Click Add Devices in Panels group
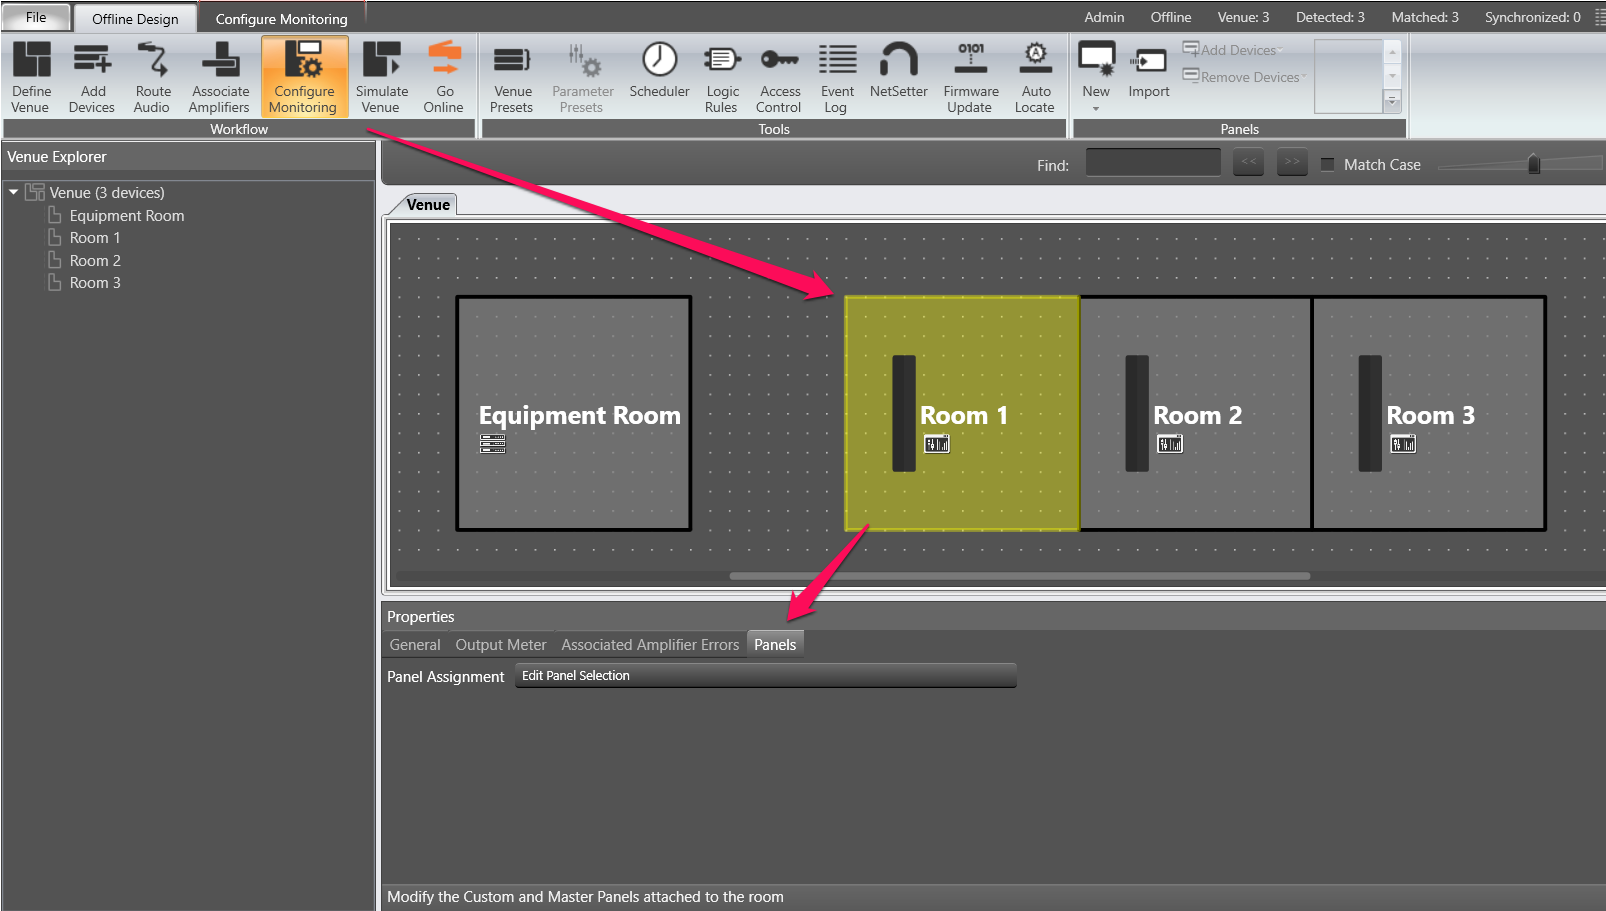 pyautogui.click(x=1232, y=50)
